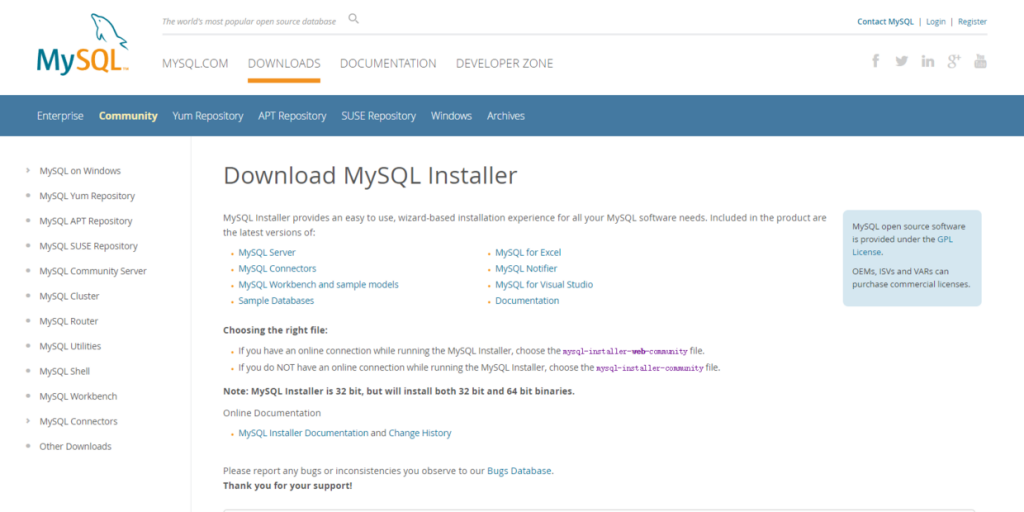Open SUSE Repository in blue bar
This screenshot has height=512, width=1024.
(x=378, y=116)
